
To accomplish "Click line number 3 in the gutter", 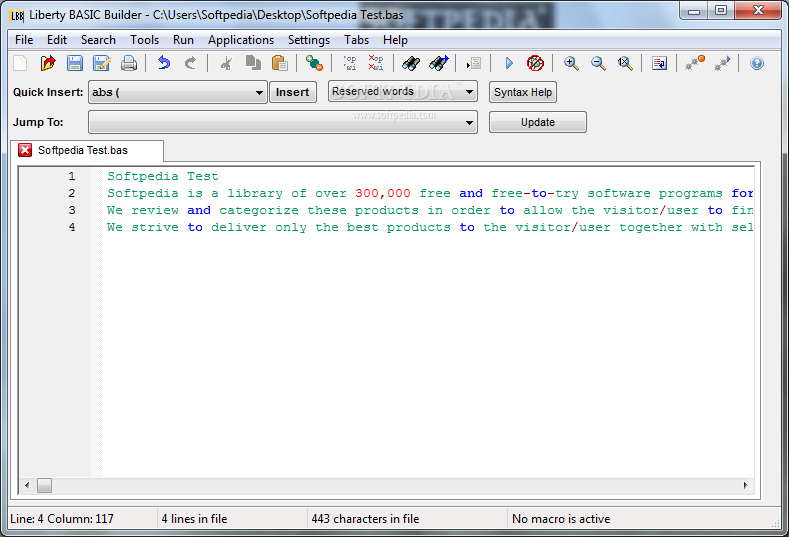I will (72, 210).
